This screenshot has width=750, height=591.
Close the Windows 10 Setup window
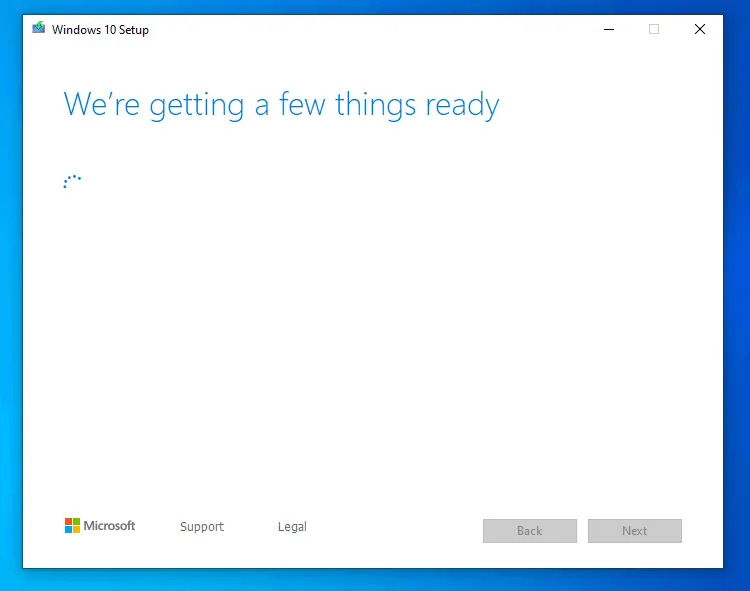click(700, 29)
